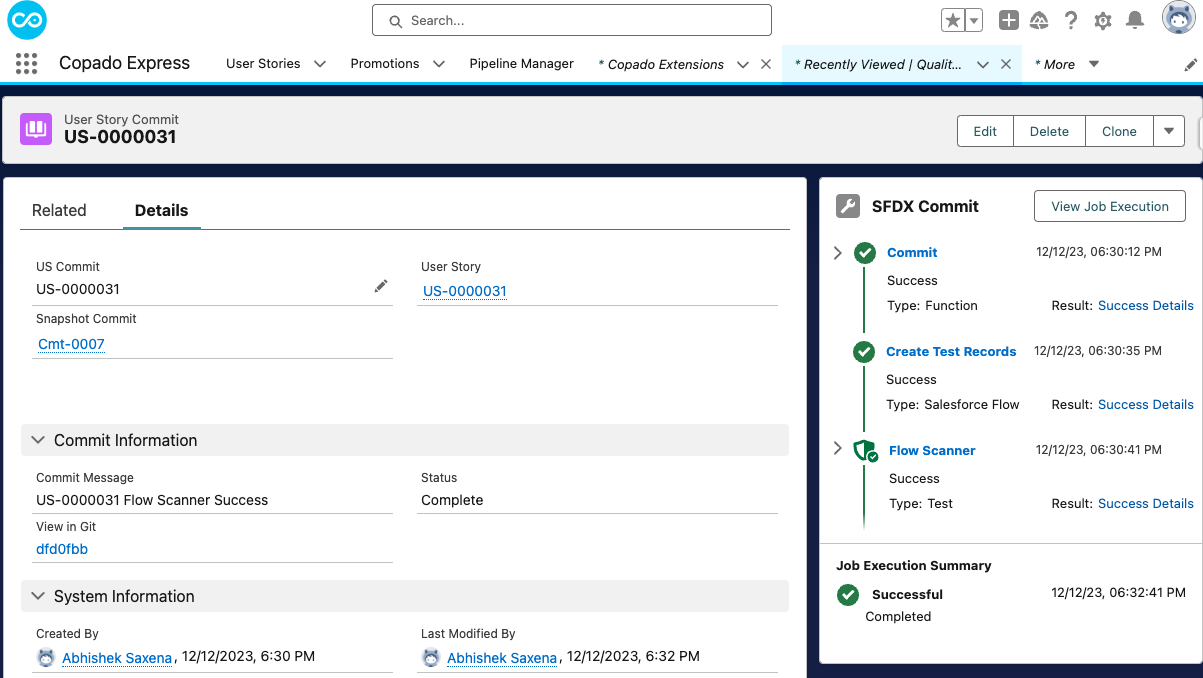Click the Copado infinity logo
The height and width of the screenshot is (678, 1203).
[x=27, y=20]
